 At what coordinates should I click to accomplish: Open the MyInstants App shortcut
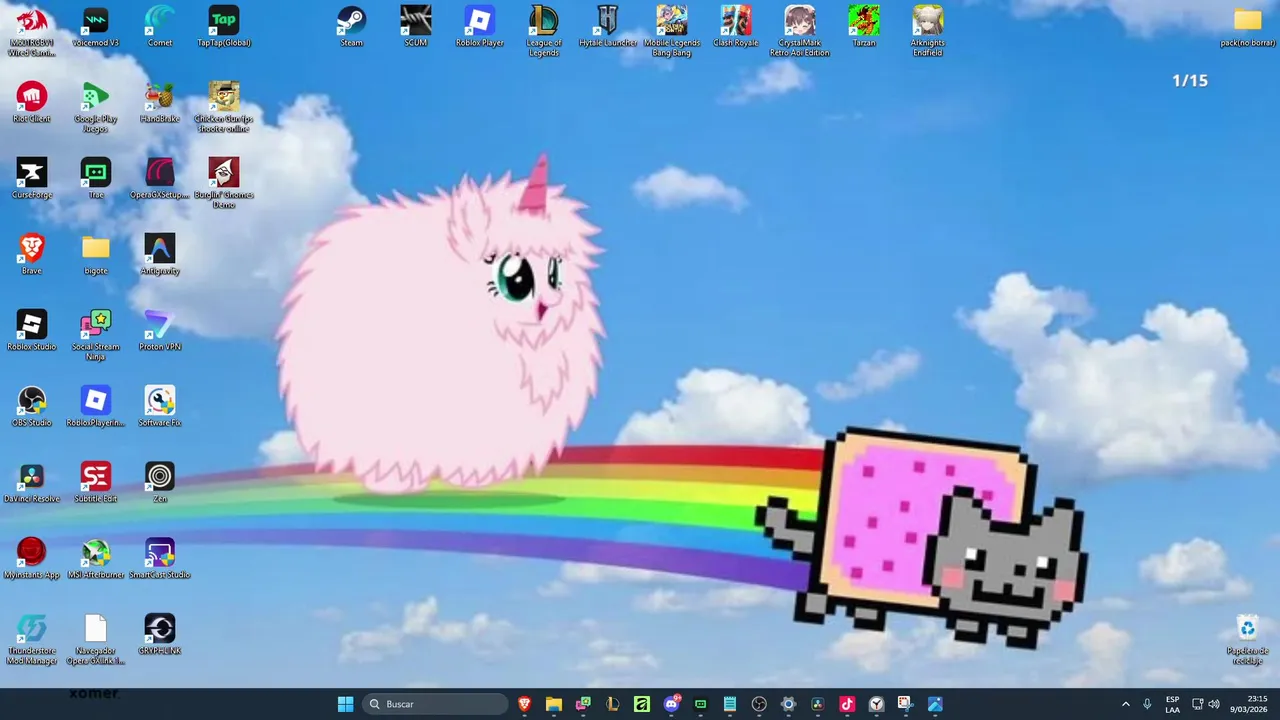(31, 559)
